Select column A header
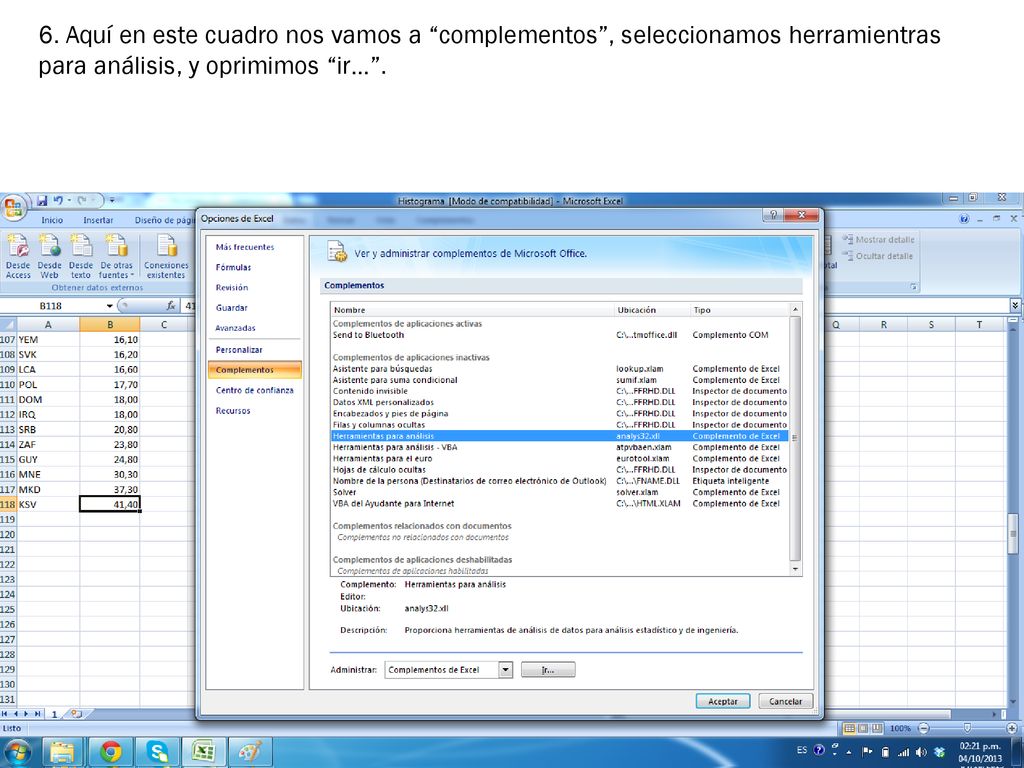This screenshot has width=1024, height=768. pyautogui.click(x=48, y=325)
